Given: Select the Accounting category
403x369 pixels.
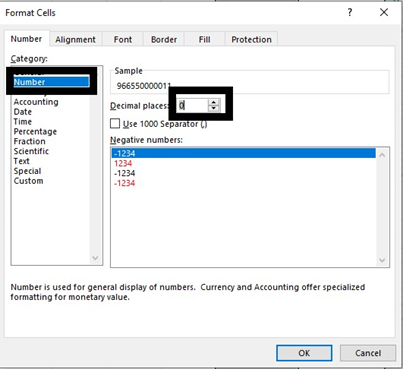Looking at the screenshot, I should pos(36,102).
